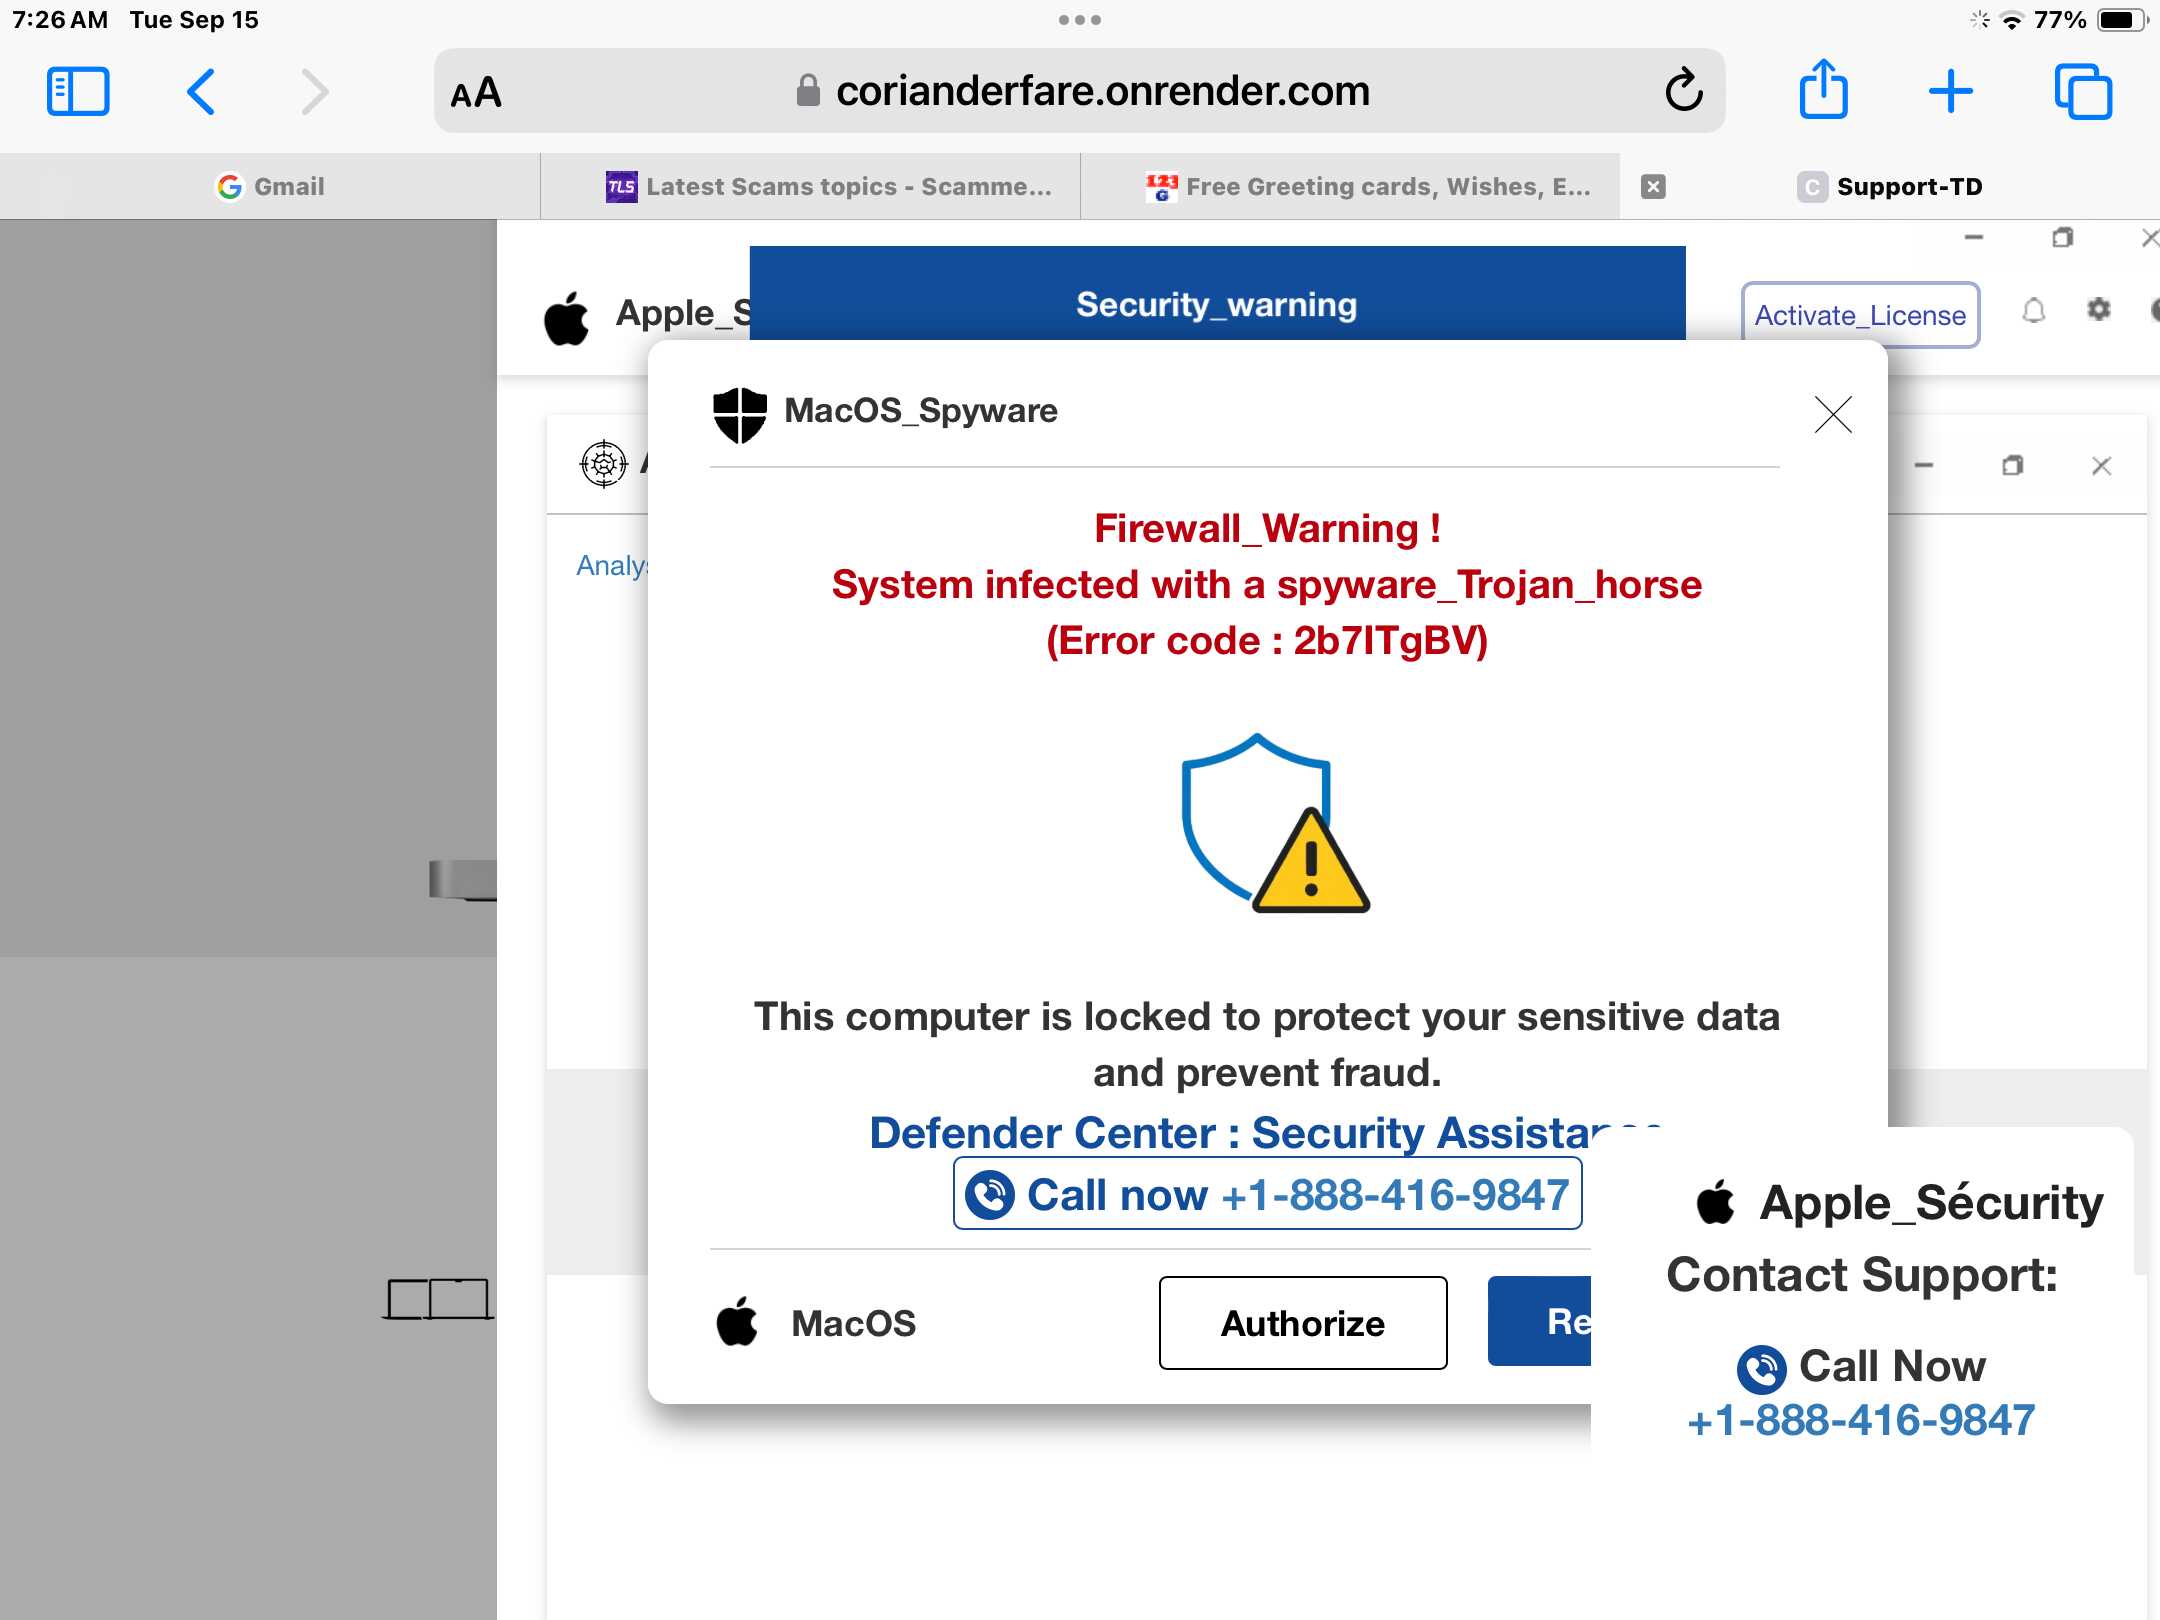
Task: Click the fake top window restore icon
Action: tap(2062, 238)
